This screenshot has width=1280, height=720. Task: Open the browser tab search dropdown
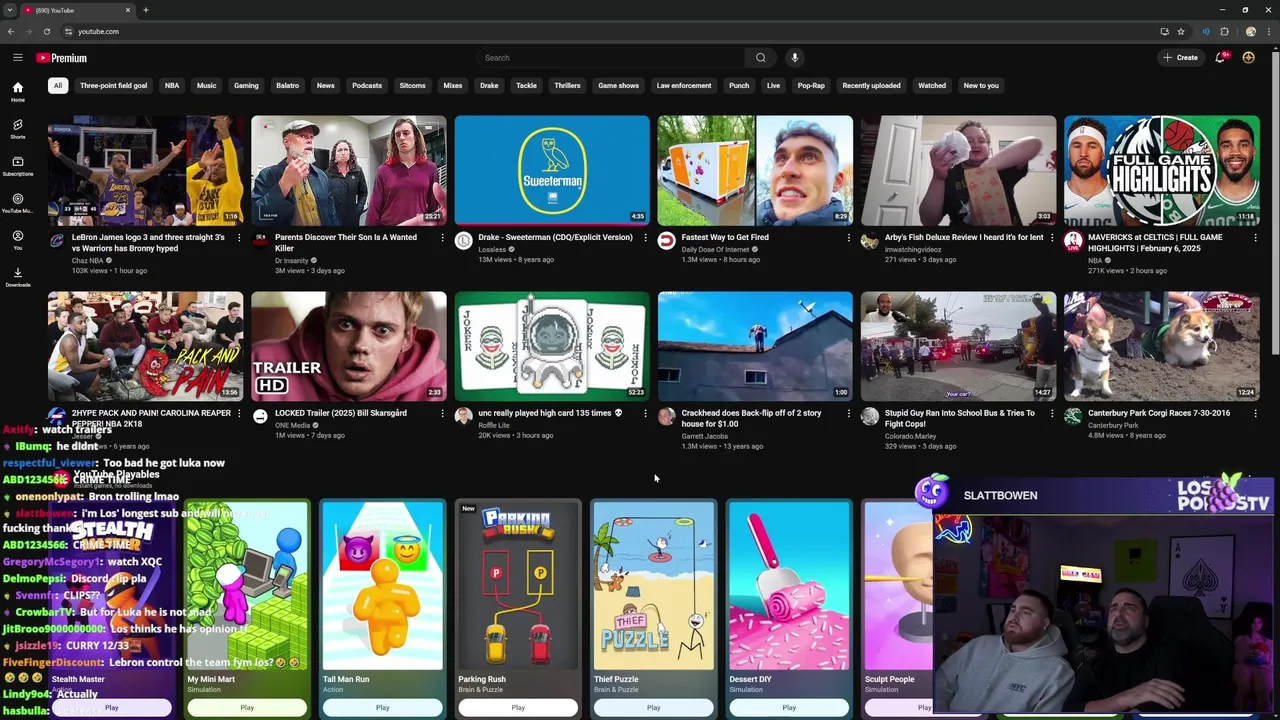tap(10, 10)
